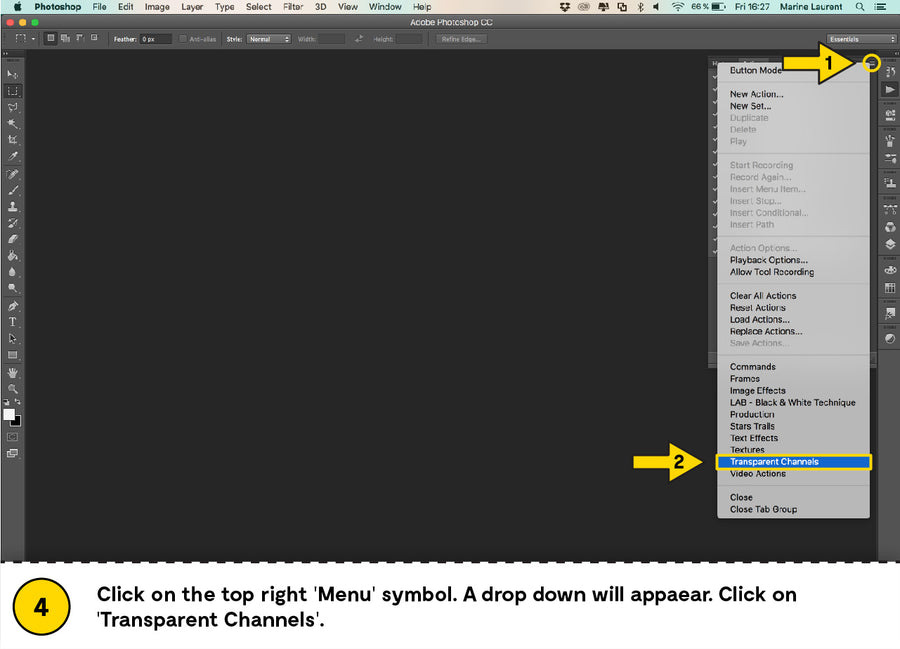Select the Move tool
The image size is (900, 649).
click(13, 75)
